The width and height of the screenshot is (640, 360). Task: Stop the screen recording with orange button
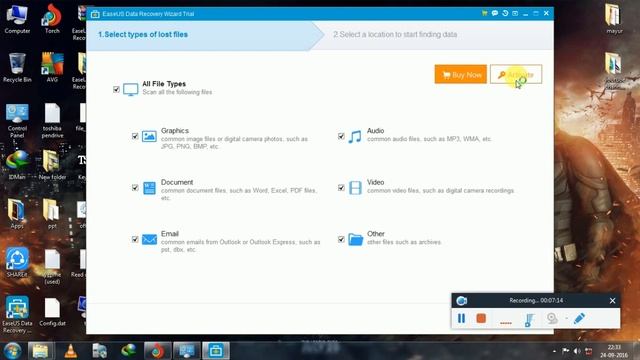point(481,318)
